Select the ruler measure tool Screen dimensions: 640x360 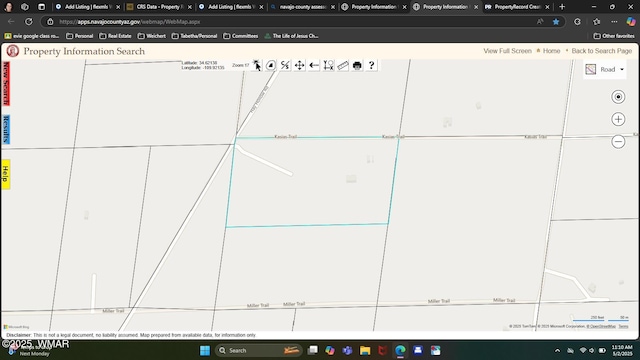(x=343, y=65)
